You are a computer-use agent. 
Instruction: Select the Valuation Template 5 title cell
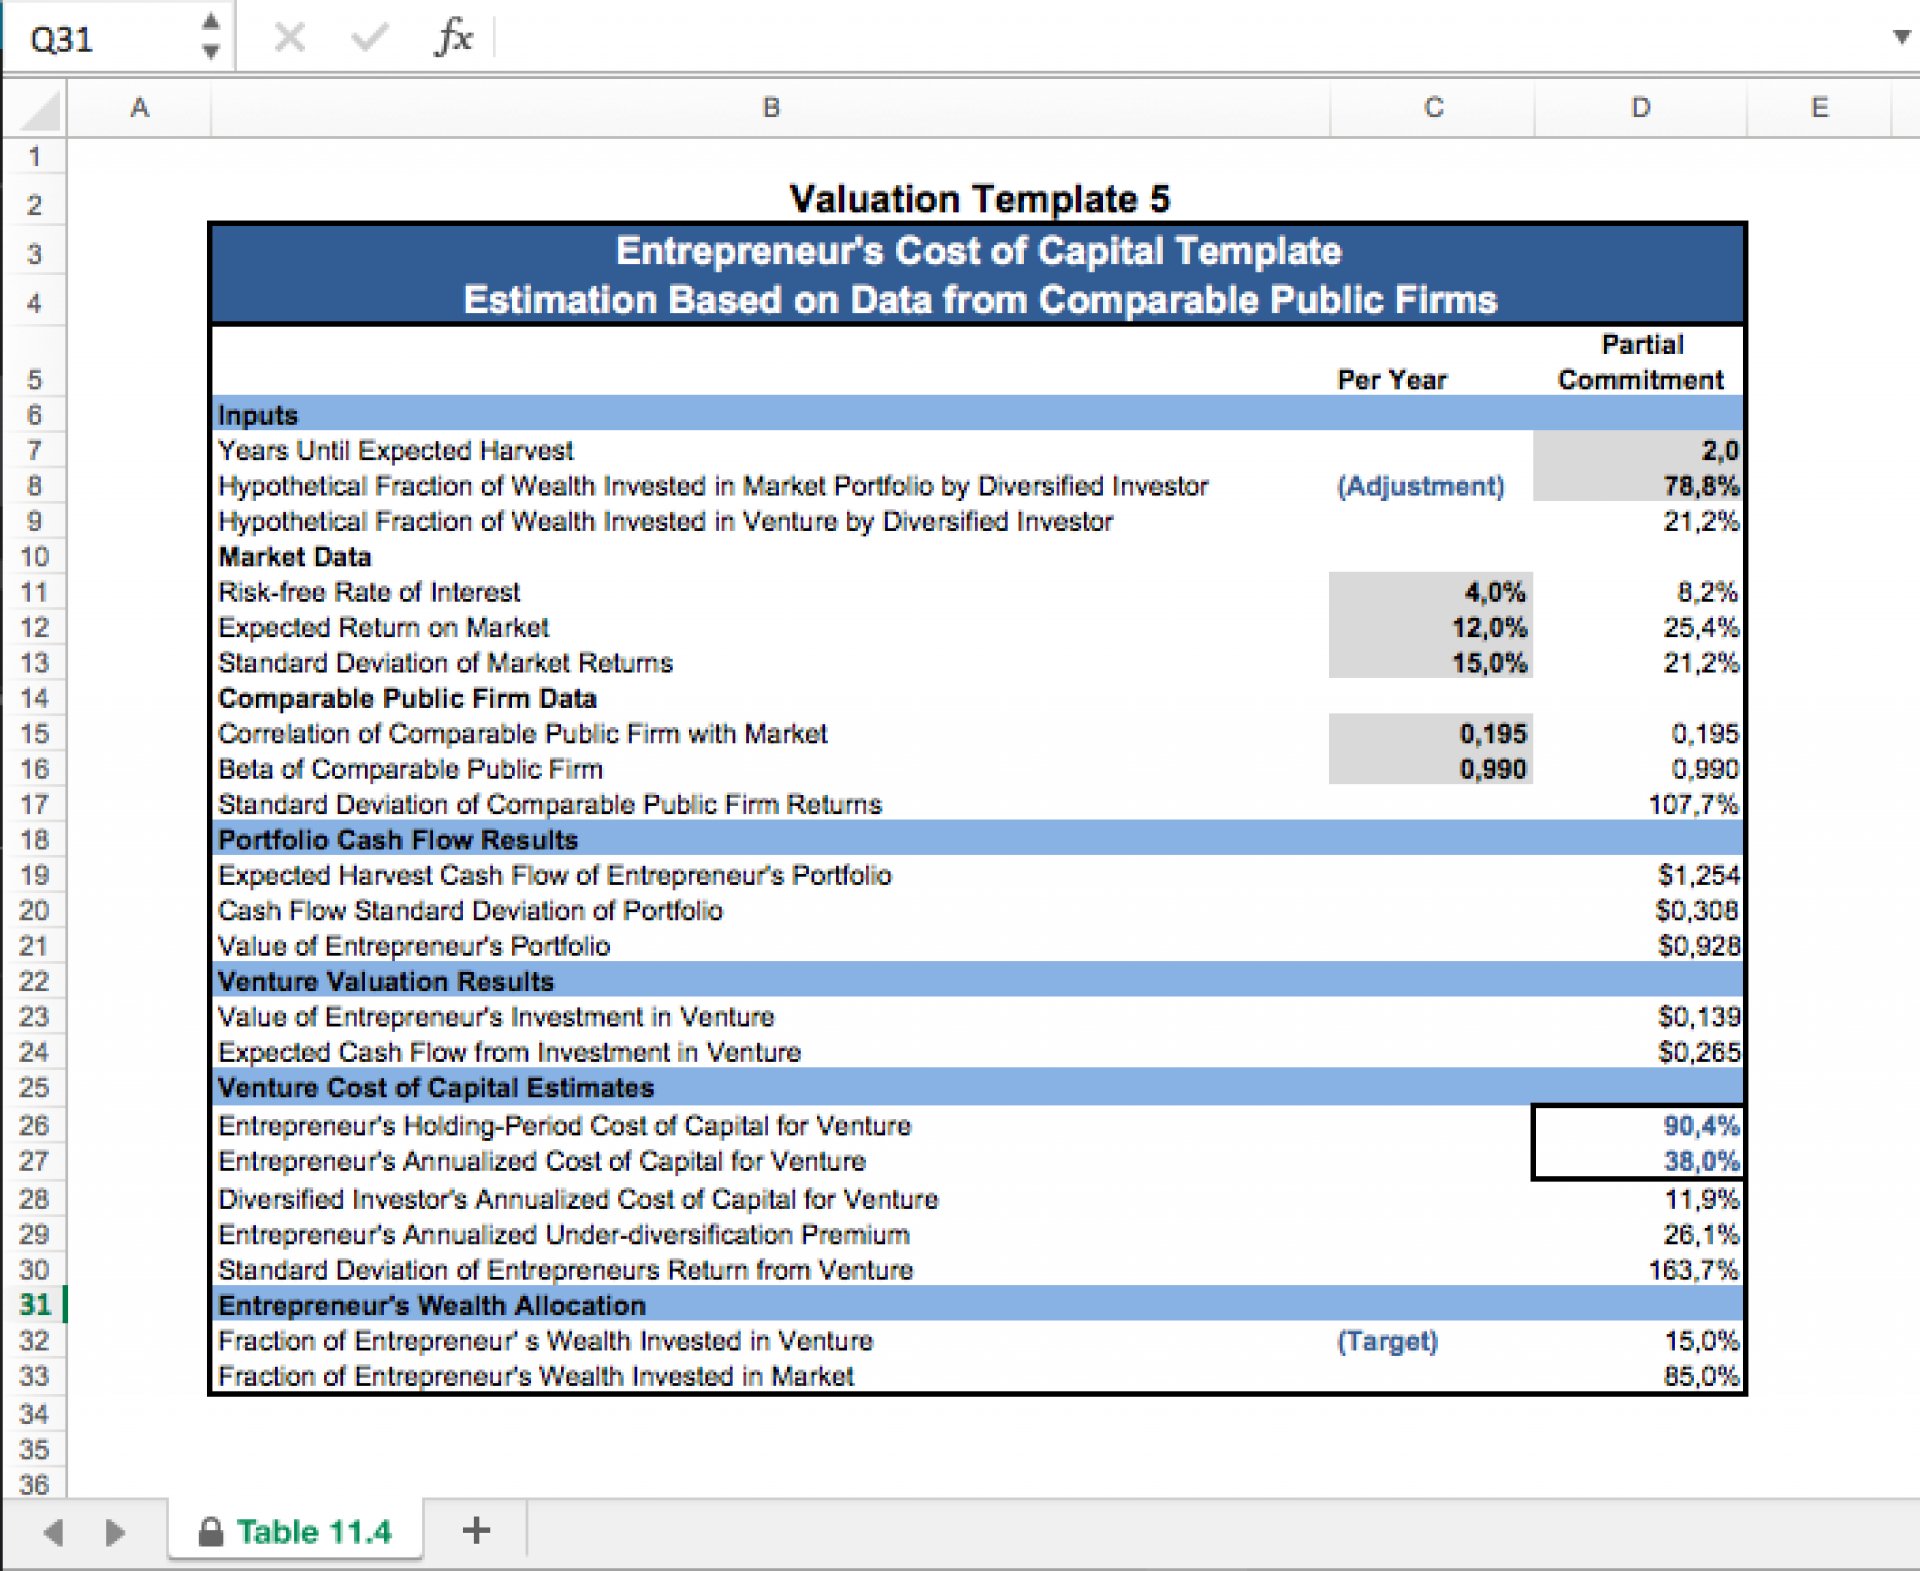[979, 199]
